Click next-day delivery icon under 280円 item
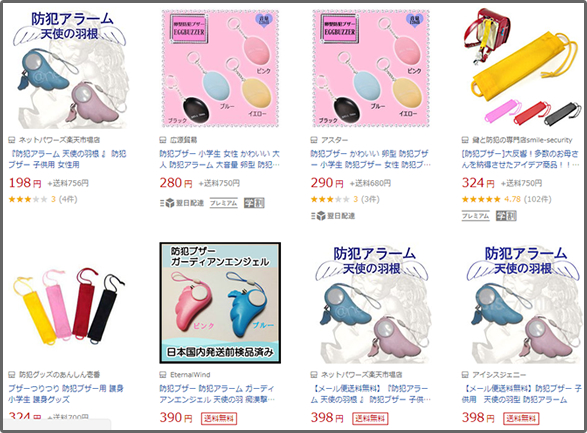The height and width of the screenshot is (433, 587). (182, 203)
